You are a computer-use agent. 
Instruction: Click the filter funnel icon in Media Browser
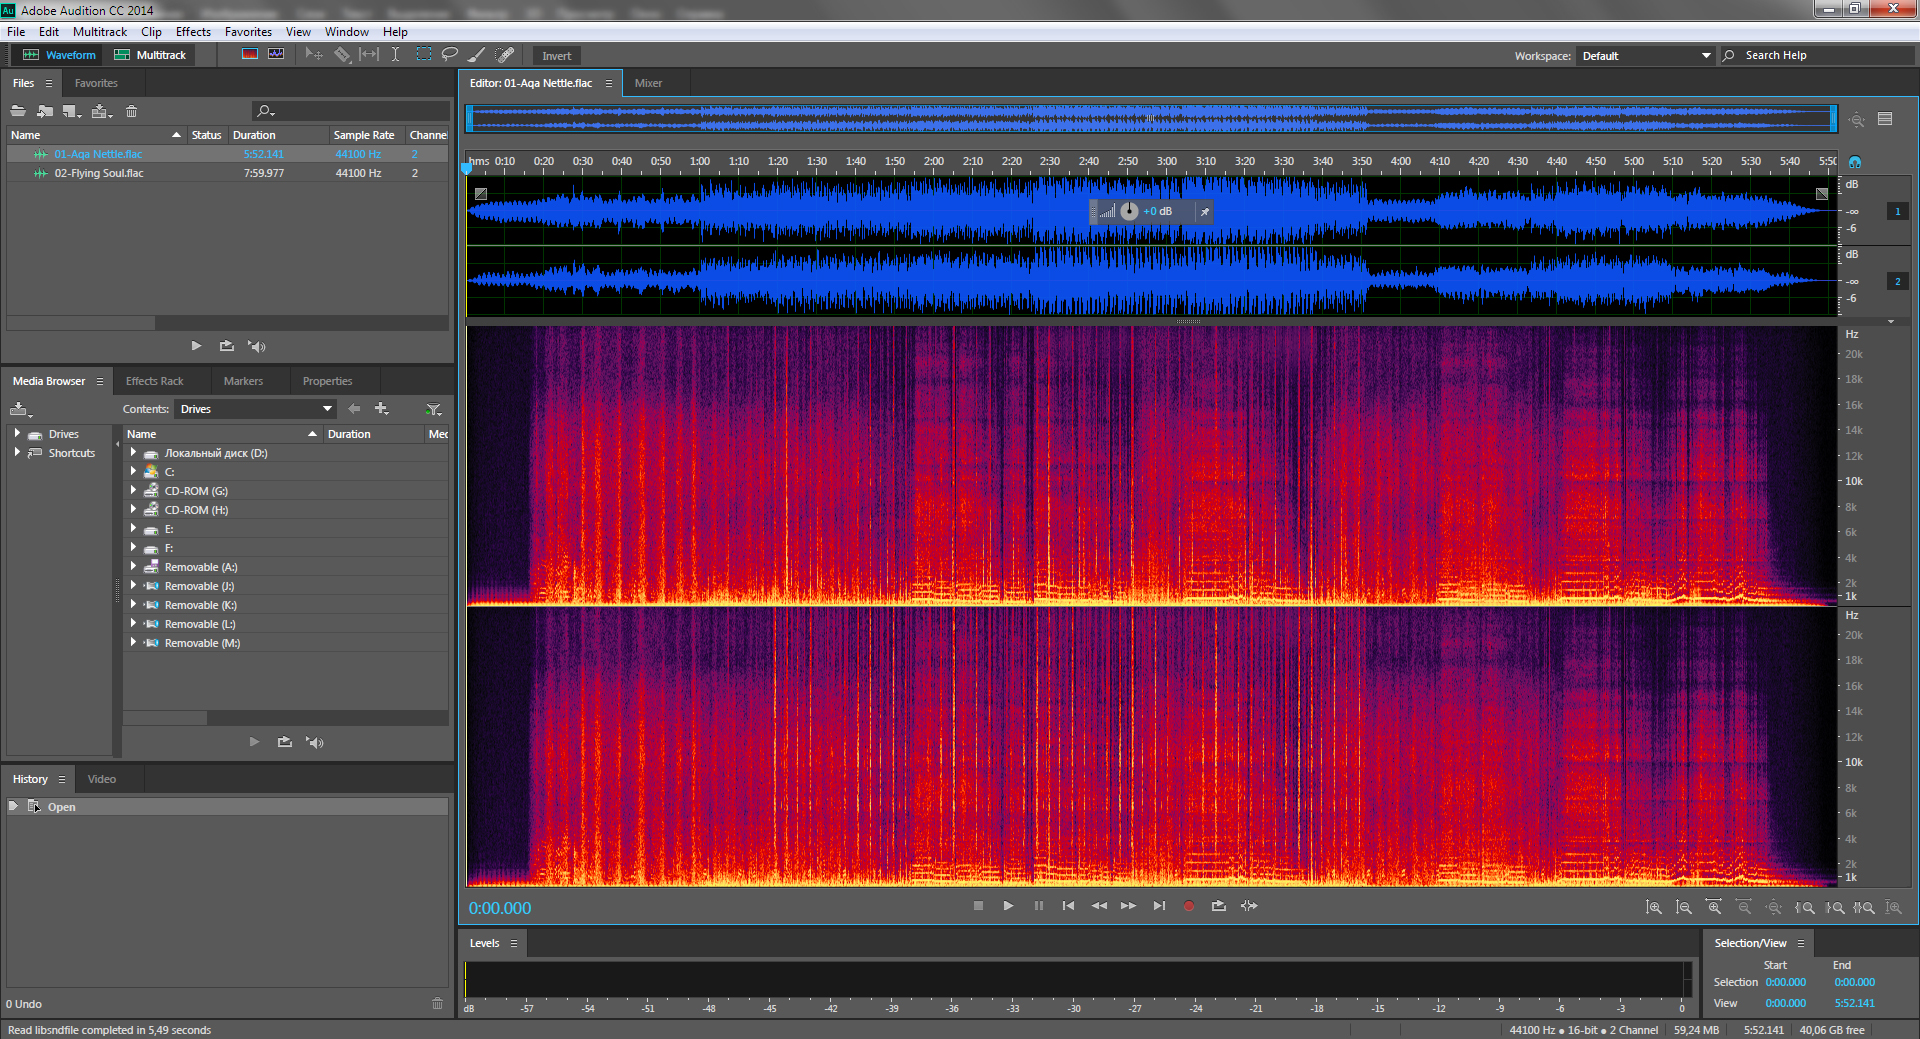tap(433, 409)
